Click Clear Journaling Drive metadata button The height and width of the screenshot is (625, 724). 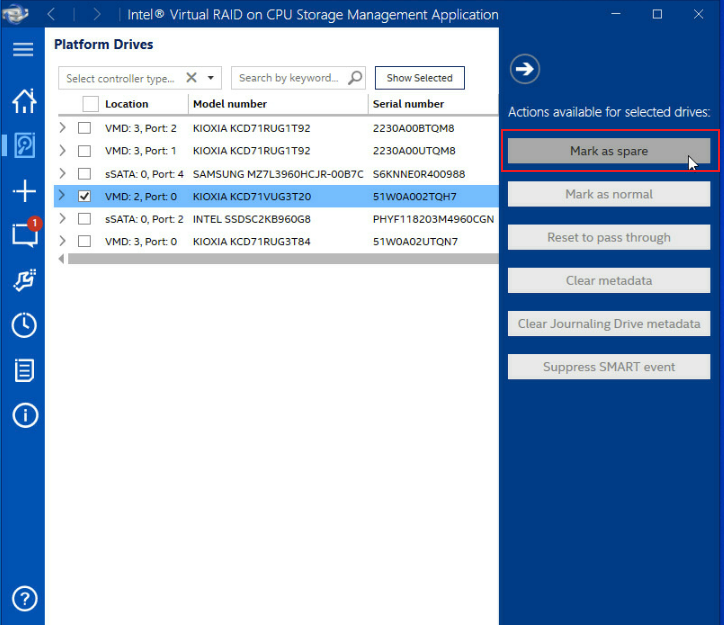coord(609,324)
